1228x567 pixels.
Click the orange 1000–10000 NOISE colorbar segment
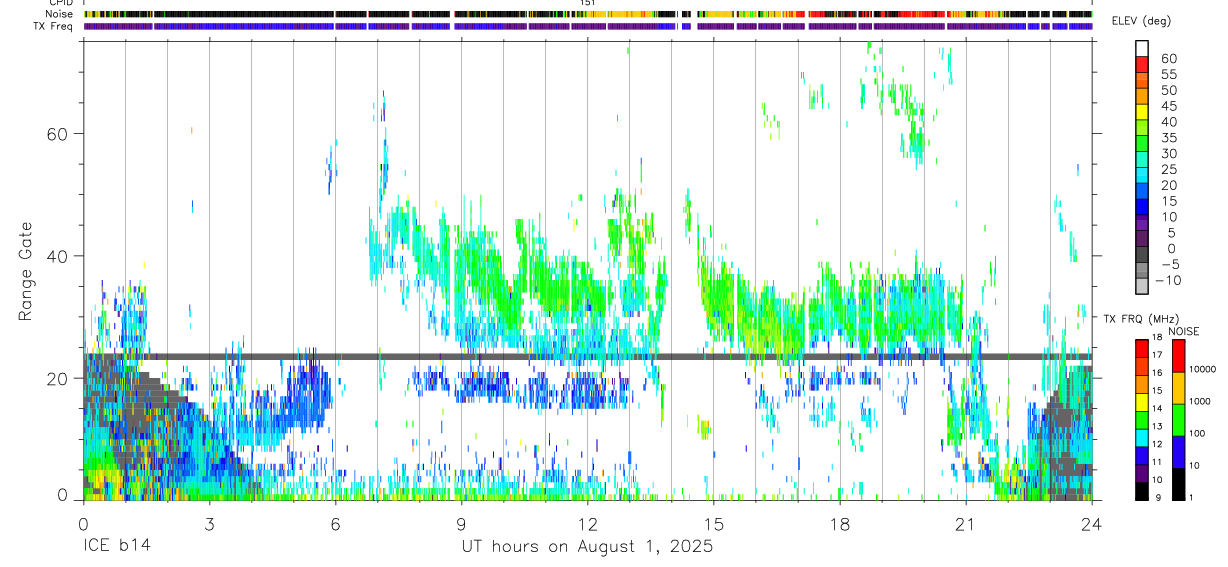pyautogui.click(x=1177, y=388)
